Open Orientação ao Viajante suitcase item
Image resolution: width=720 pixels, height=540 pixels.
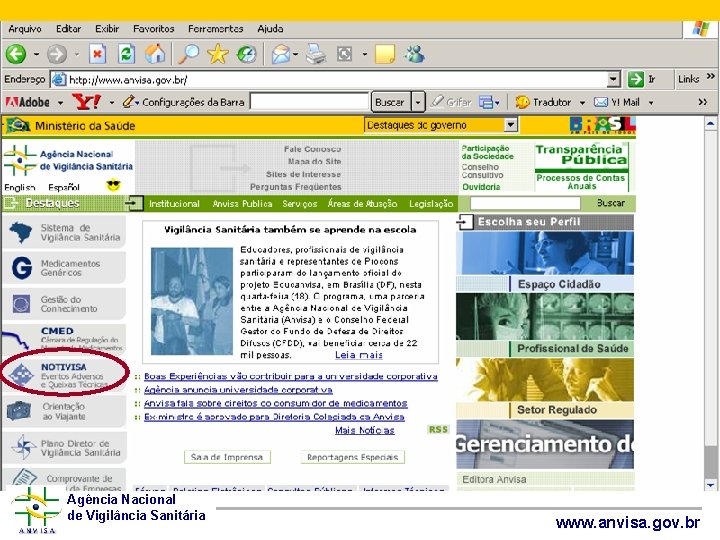[63, 411]
